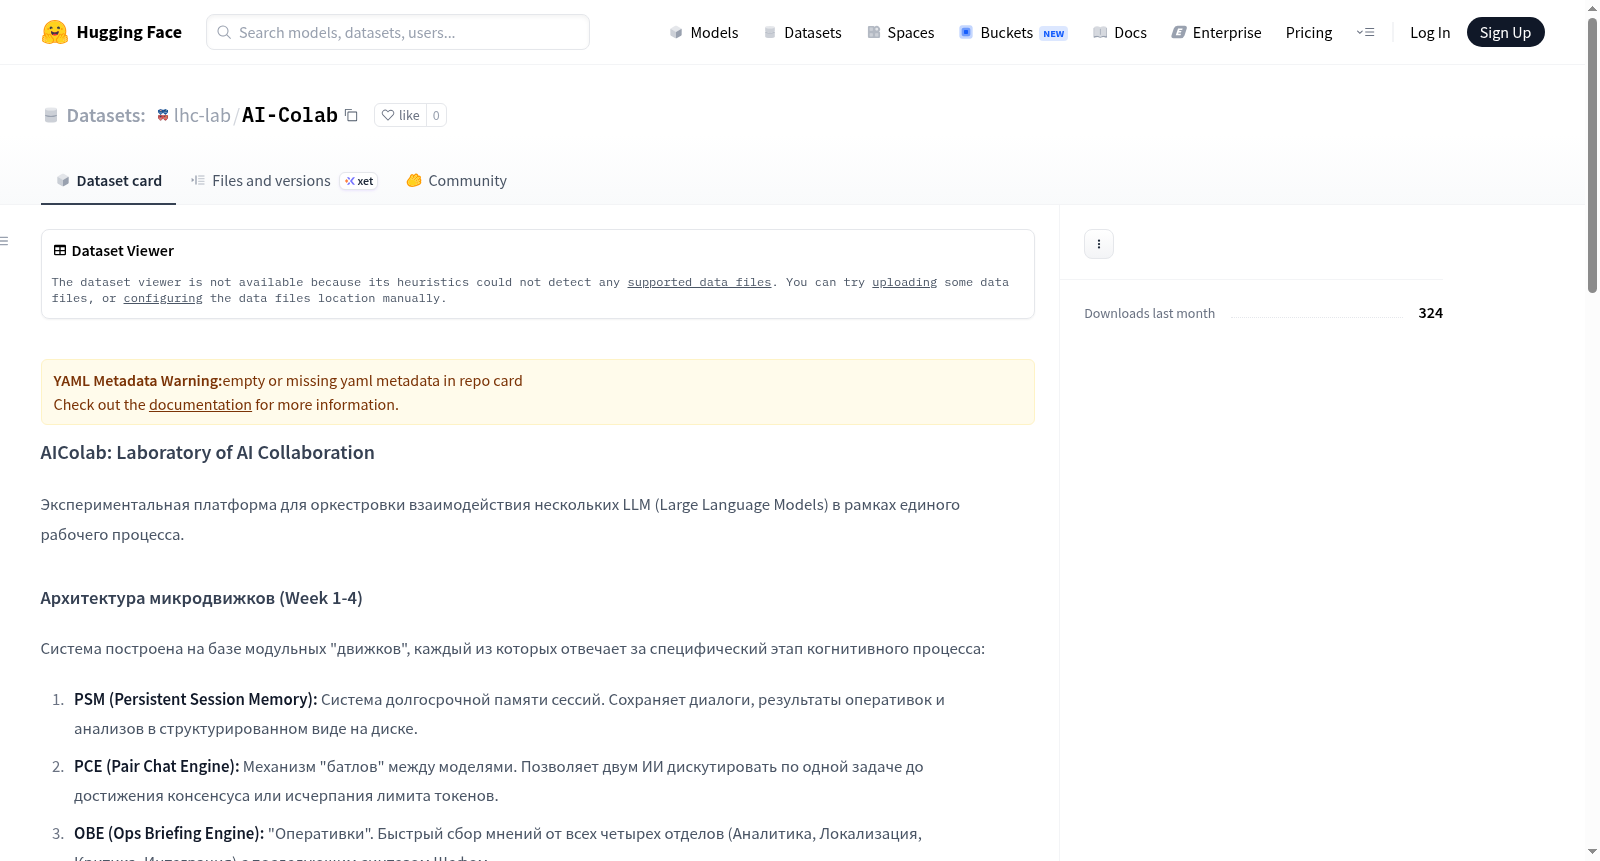Viewport: 1600px width, 861px height.
Task: Click the scrollbar down arrow
Action: [1592, 852]
